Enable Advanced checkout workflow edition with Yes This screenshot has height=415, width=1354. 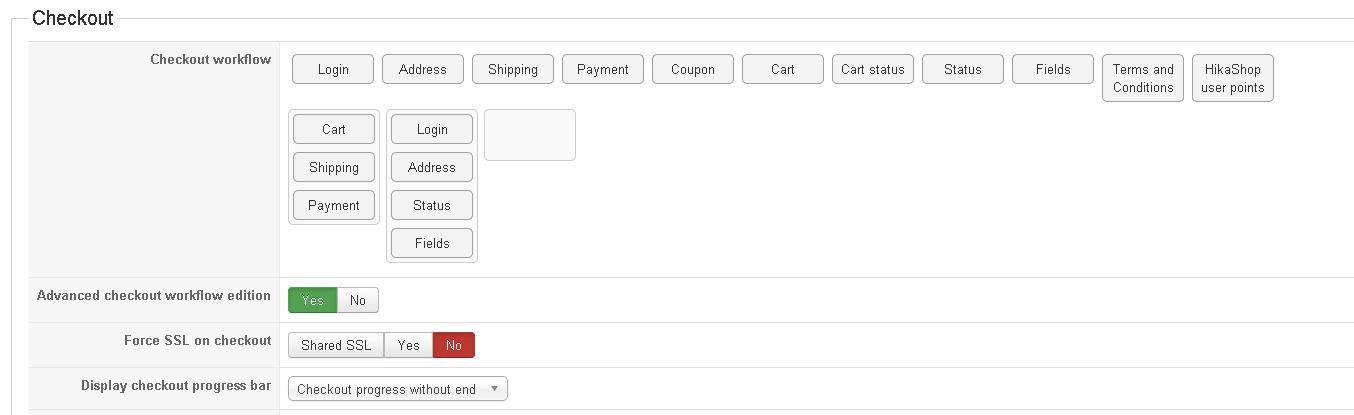point(313,300)
